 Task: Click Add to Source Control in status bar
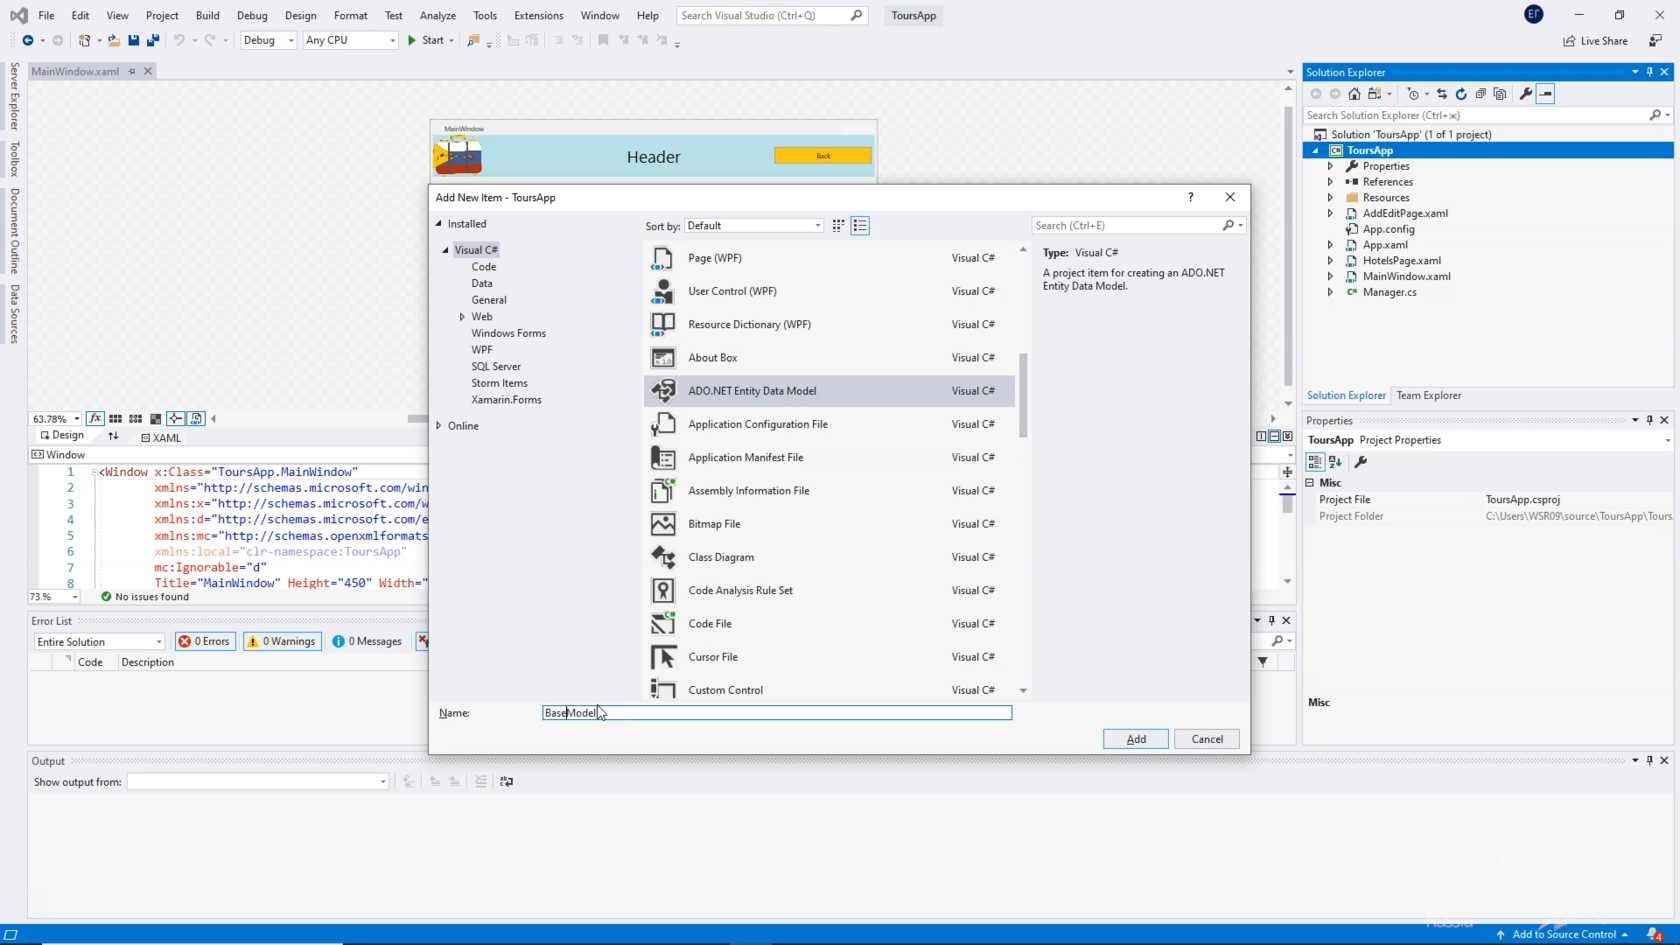pos(1563,934)
